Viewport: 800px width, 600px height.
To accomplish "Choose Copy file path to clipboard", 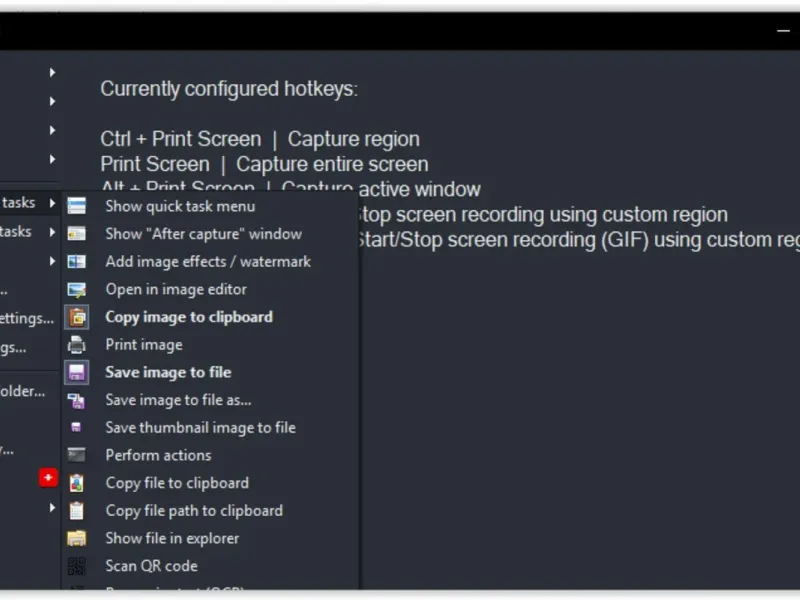I will pos(194,511).
